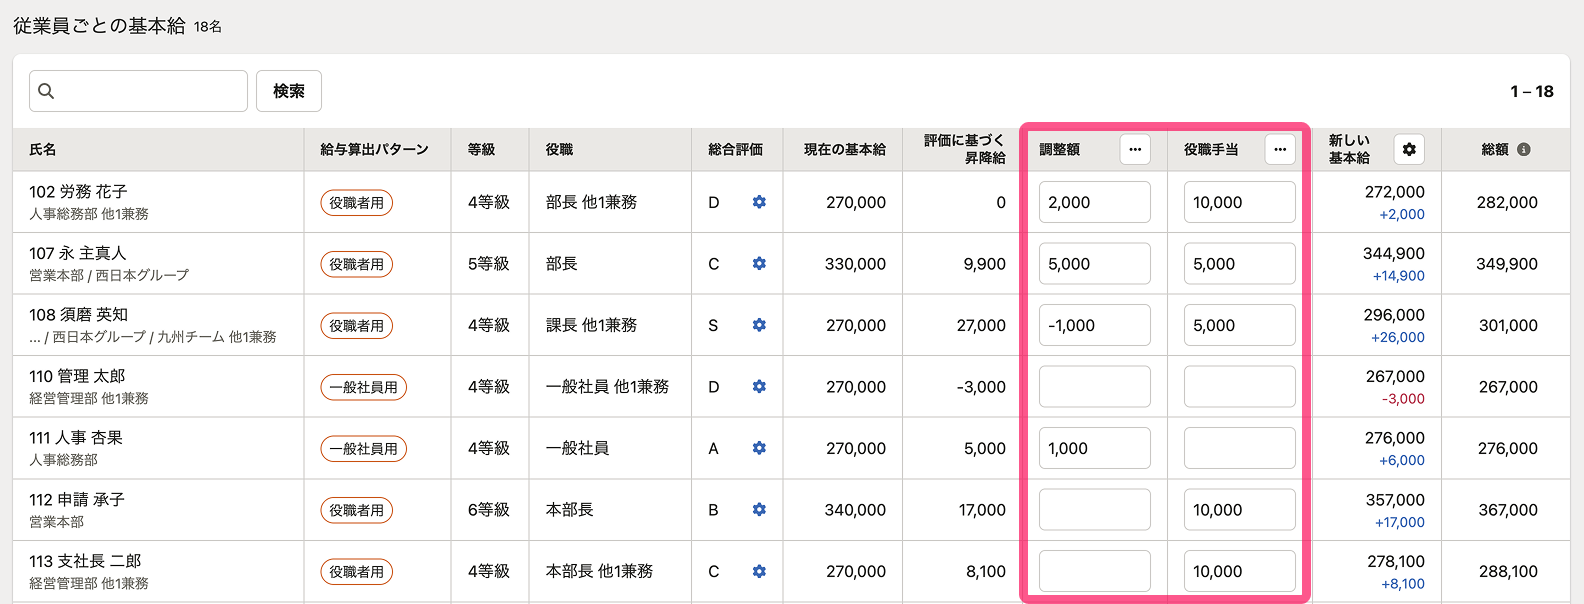Open the 調整額 column options menu
This screenshot has width=1584, height=604.
coord(1135,149)
